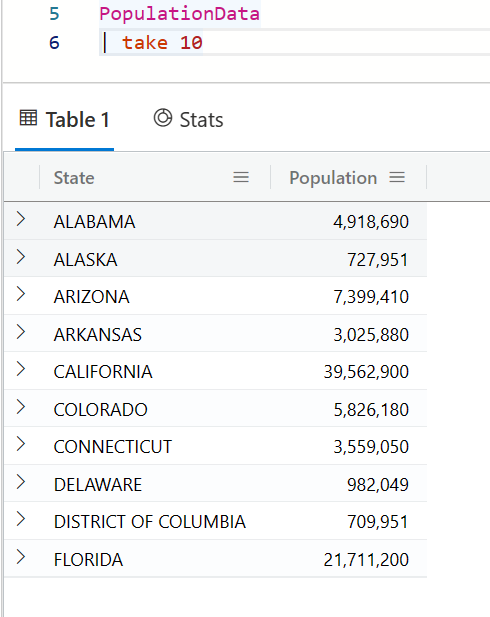Click population value 39,562,900
This screenshot has width=490, height=617.
(x=366, y=372)
